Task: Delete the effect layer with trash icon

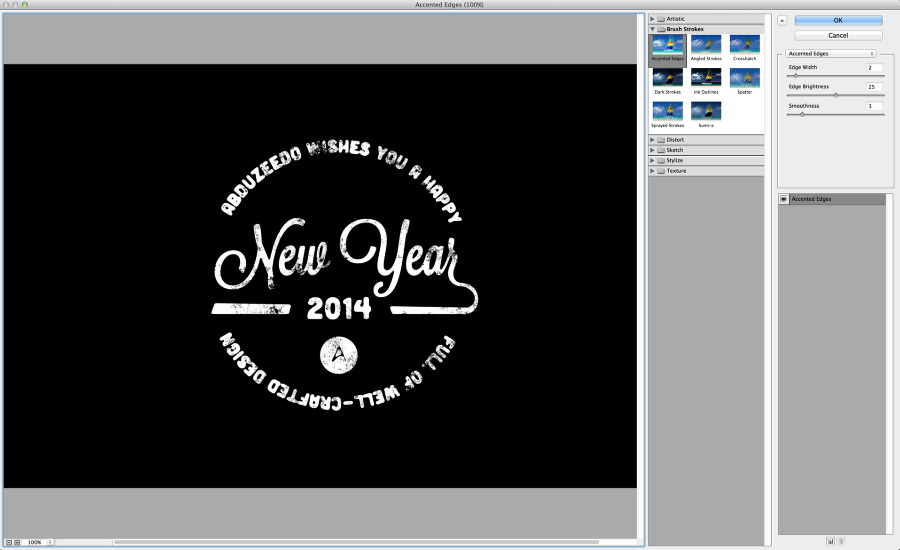Action: tap(841, 541)
